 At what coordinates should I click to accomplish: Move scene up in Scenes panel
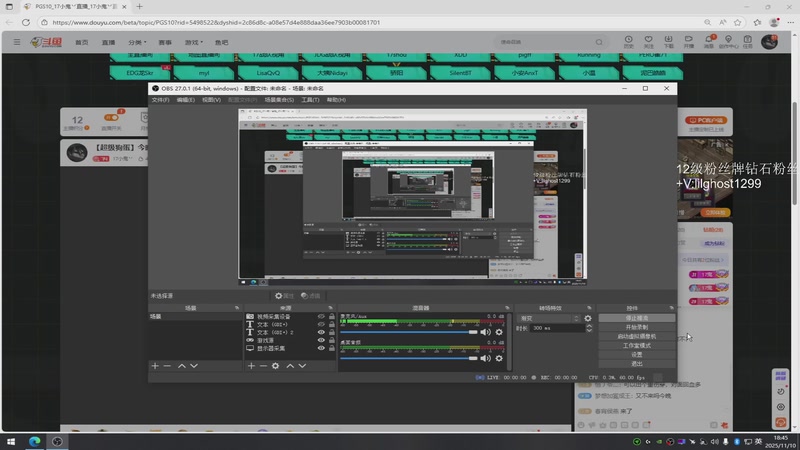pyautogui.click(x=182, y=366)
